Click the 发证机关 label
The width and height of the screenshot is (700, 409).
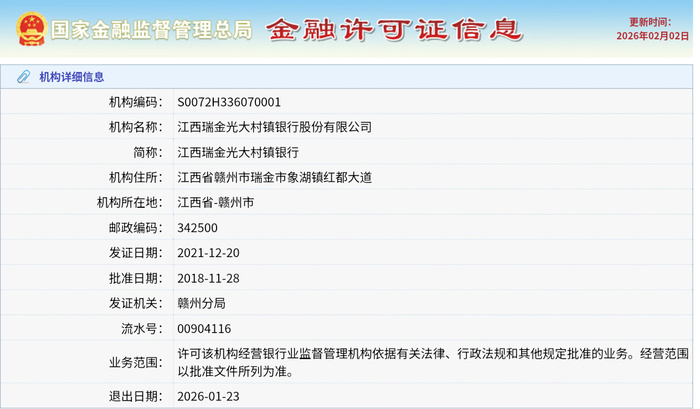(x=136, y=304)
